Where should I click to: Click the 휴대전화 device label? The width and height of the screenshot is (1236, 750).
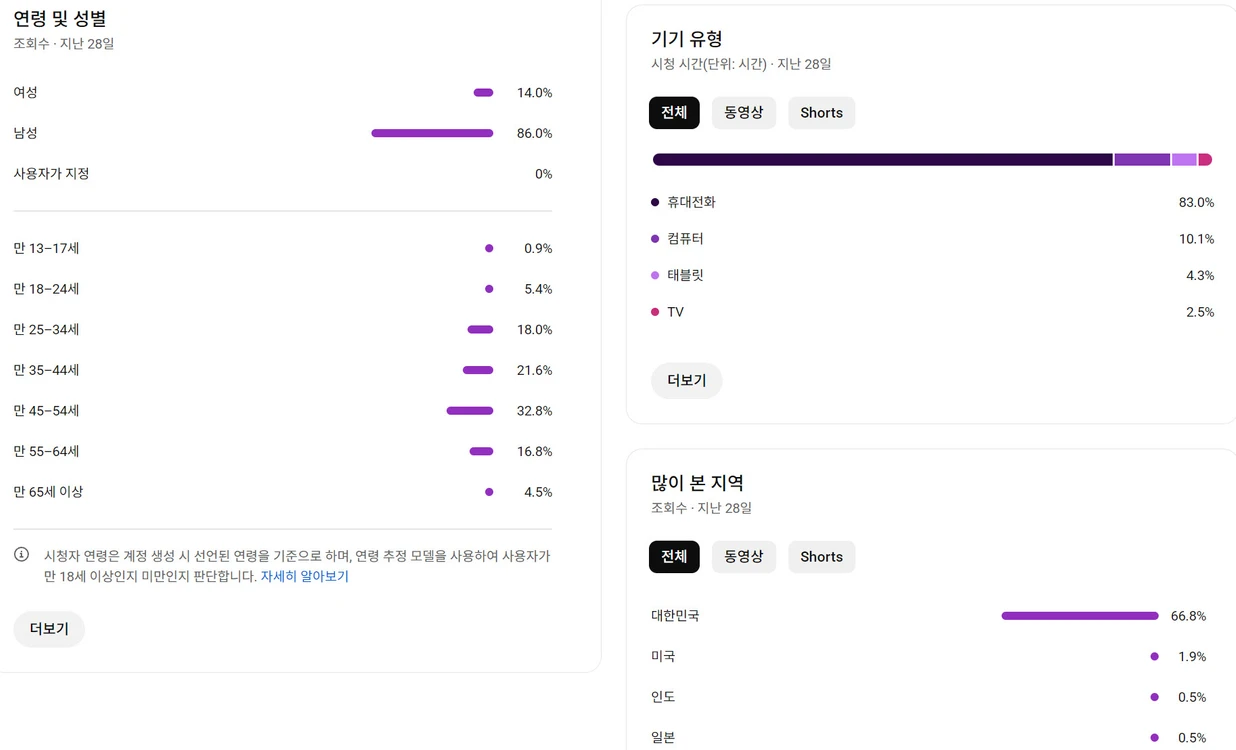pyautogui.click(x=691, y=202)
